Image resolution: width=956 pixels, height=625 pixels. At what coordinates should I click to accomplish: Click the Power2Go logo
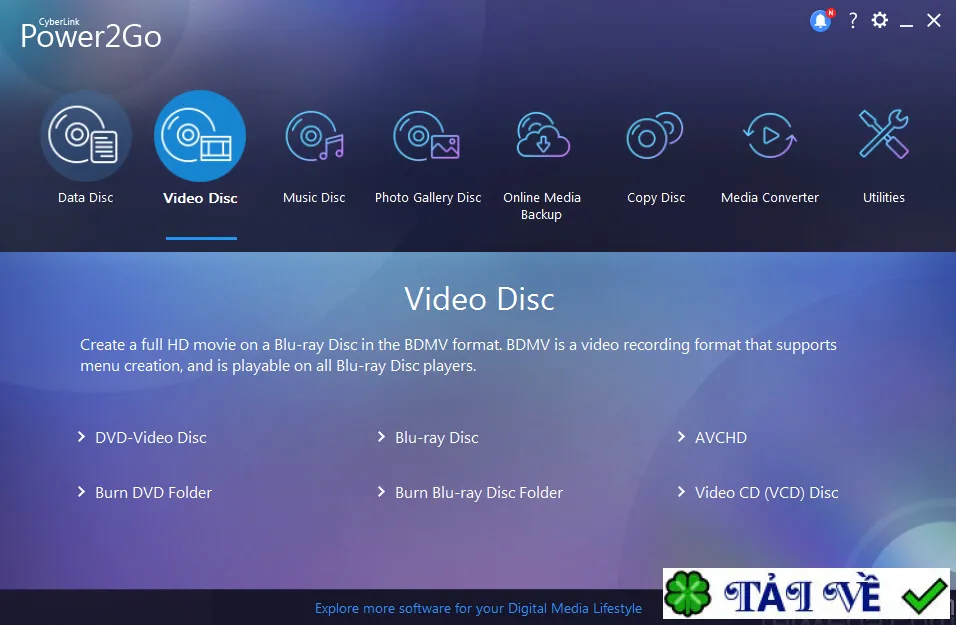point(91,34)
